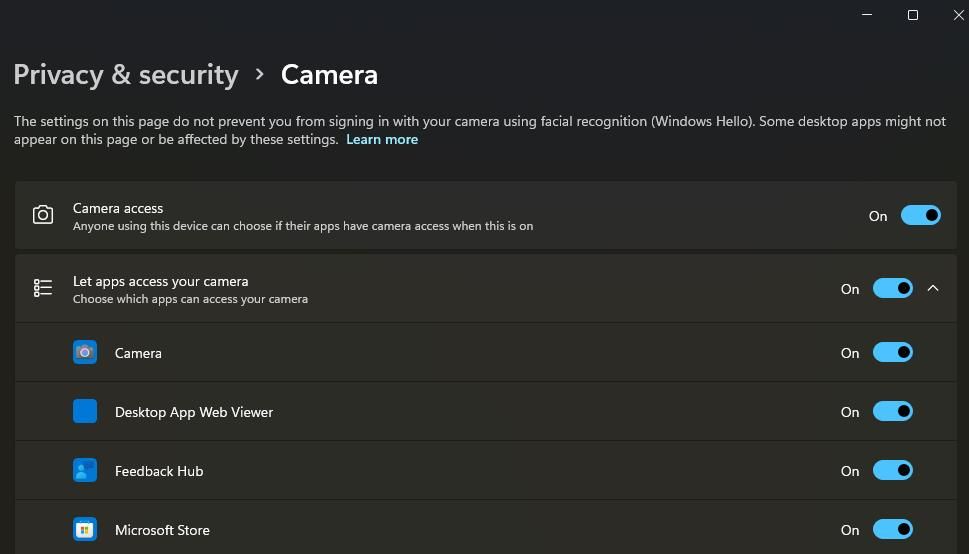
Task: Maximize the Settings window
Action: coord(912,15)
